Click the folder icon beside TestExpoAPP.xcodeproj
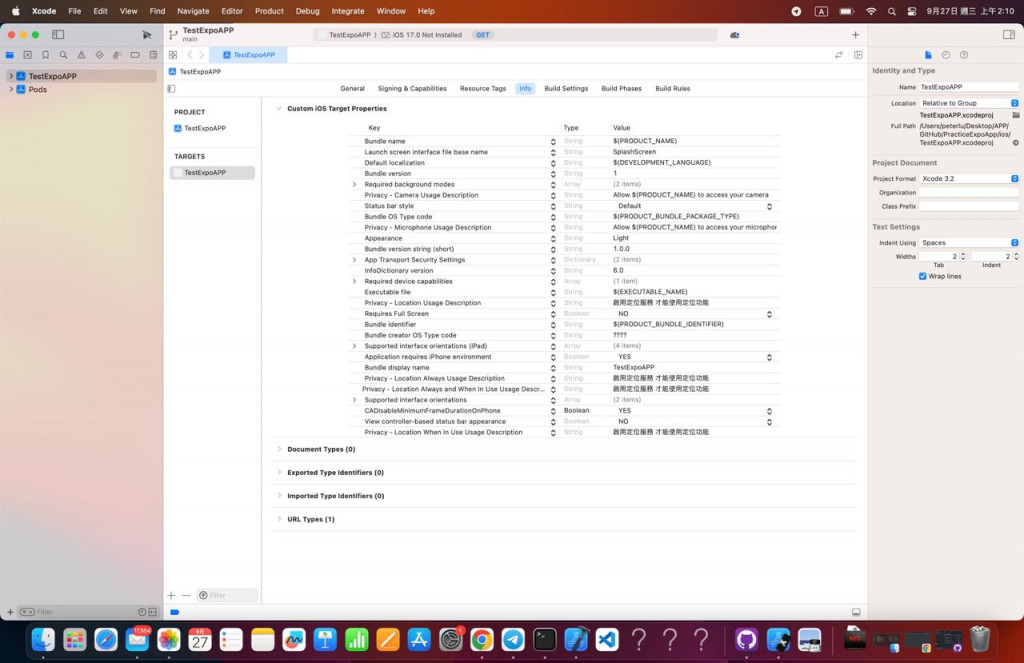The image size is (1024, 663). (1016, 115)
